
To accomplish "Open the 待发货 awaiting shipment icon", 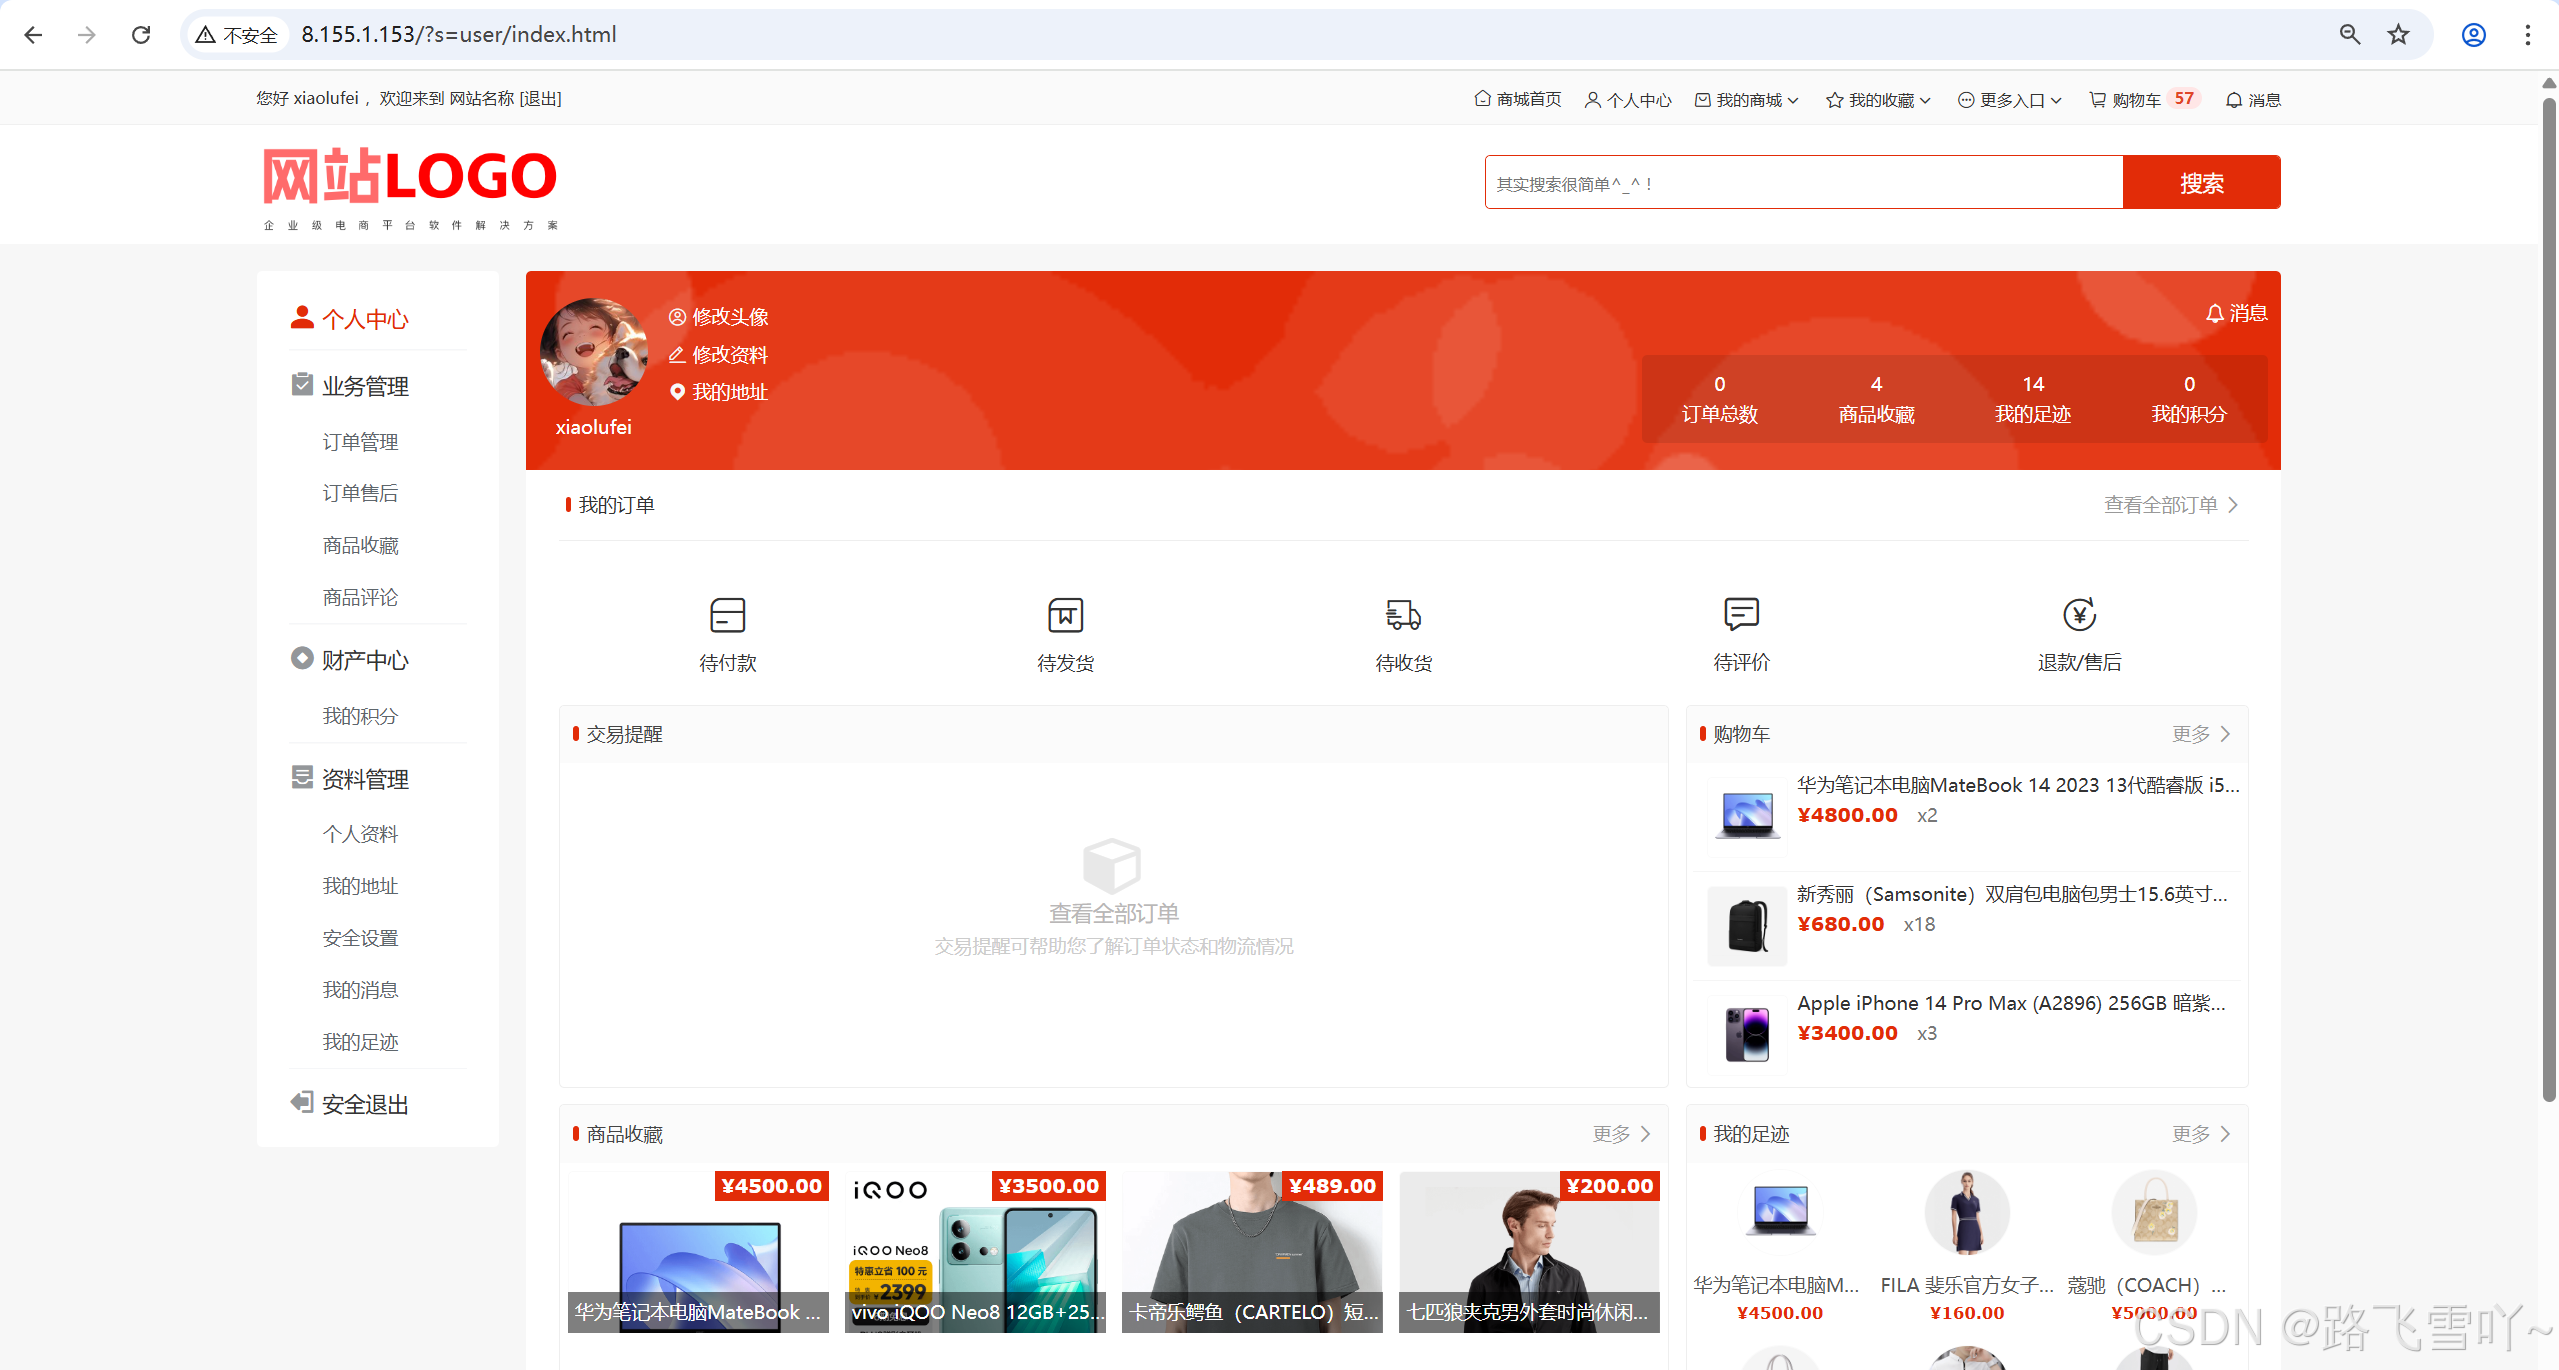I will pos(1065,615).
